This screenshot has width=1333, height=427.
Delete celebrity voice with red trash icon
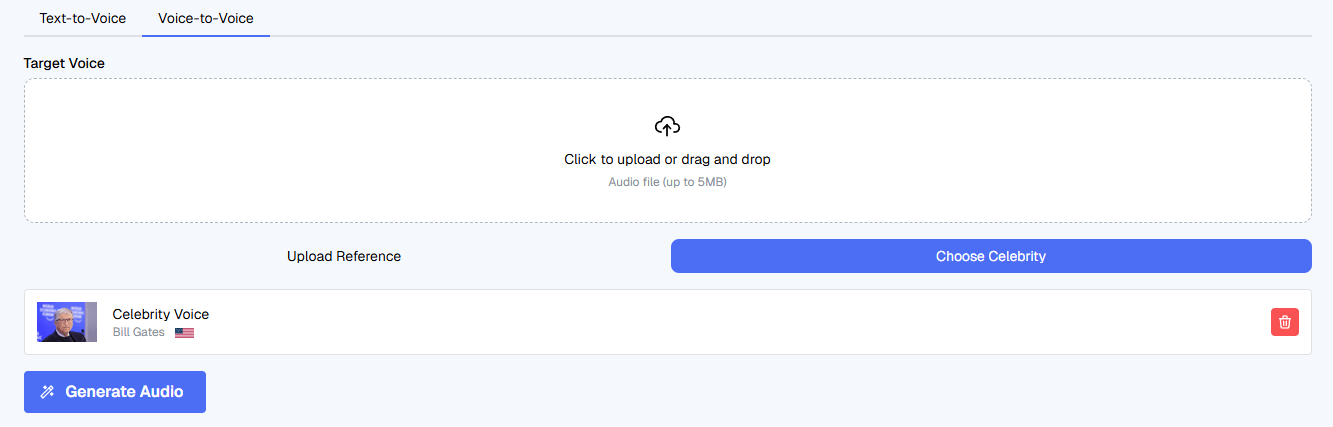[x=1285, y=322]
